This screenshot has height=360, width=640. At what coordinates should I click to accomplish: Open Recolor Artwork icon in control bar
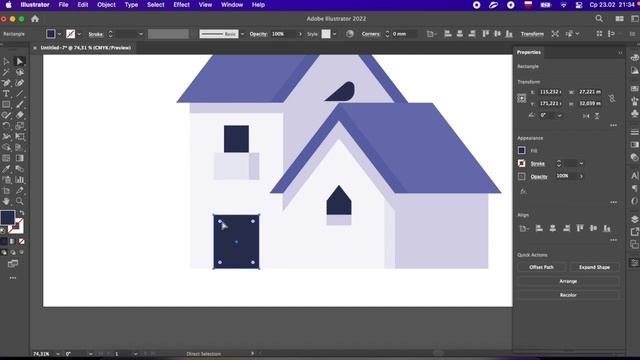point(350,34)
